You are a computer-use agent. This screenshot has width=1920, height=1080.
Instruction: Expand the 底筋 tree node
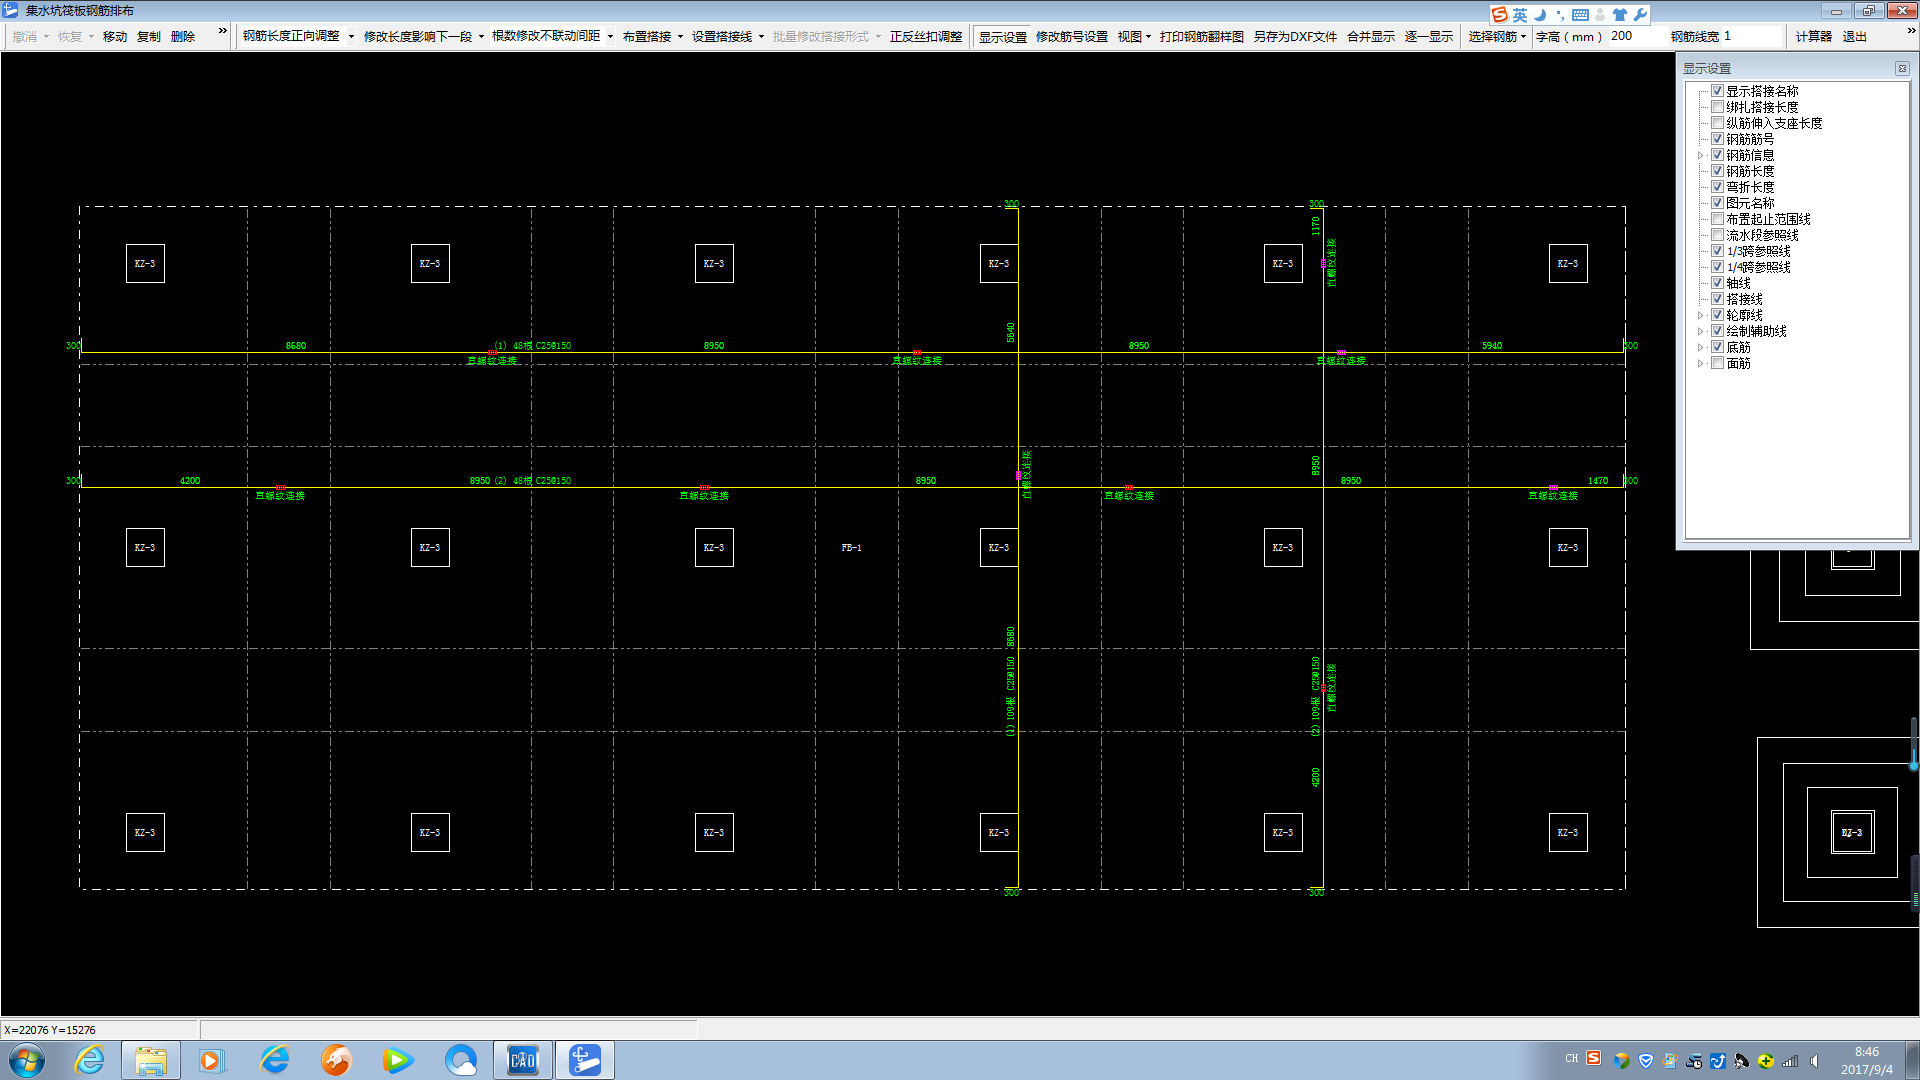[1700, 347]
